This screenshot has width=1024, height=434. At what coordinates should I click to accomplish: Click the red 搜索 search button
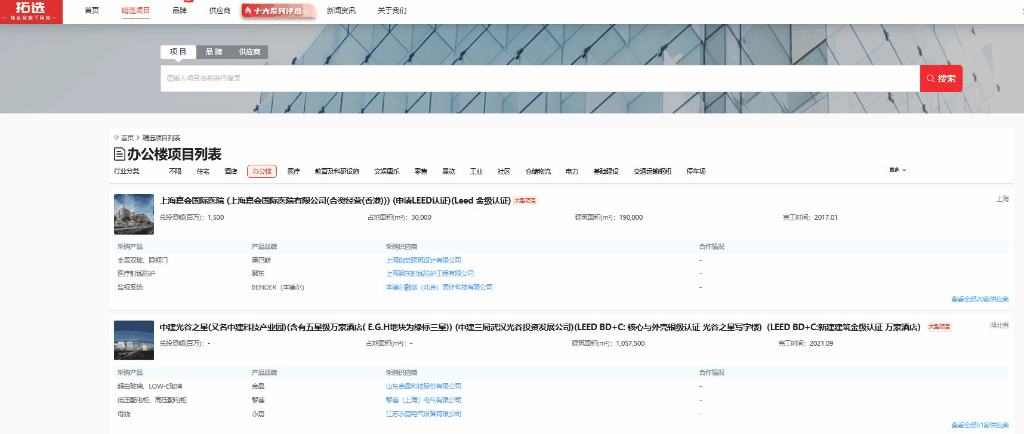(941, 78)
